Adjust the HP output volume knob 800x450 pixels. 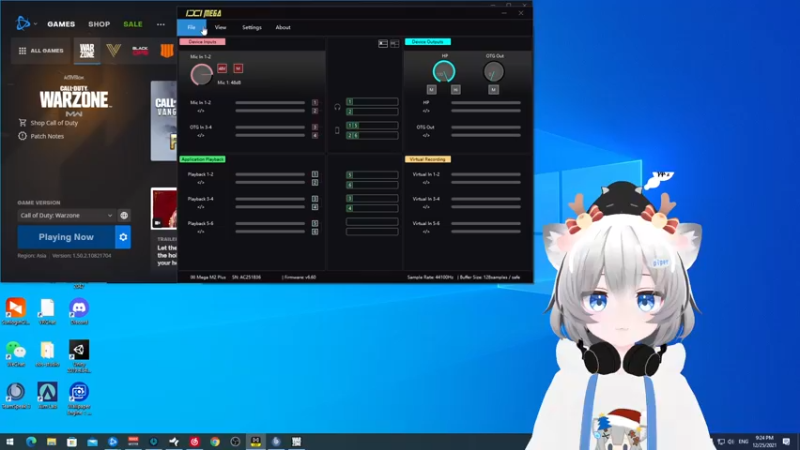click(444, 72)
